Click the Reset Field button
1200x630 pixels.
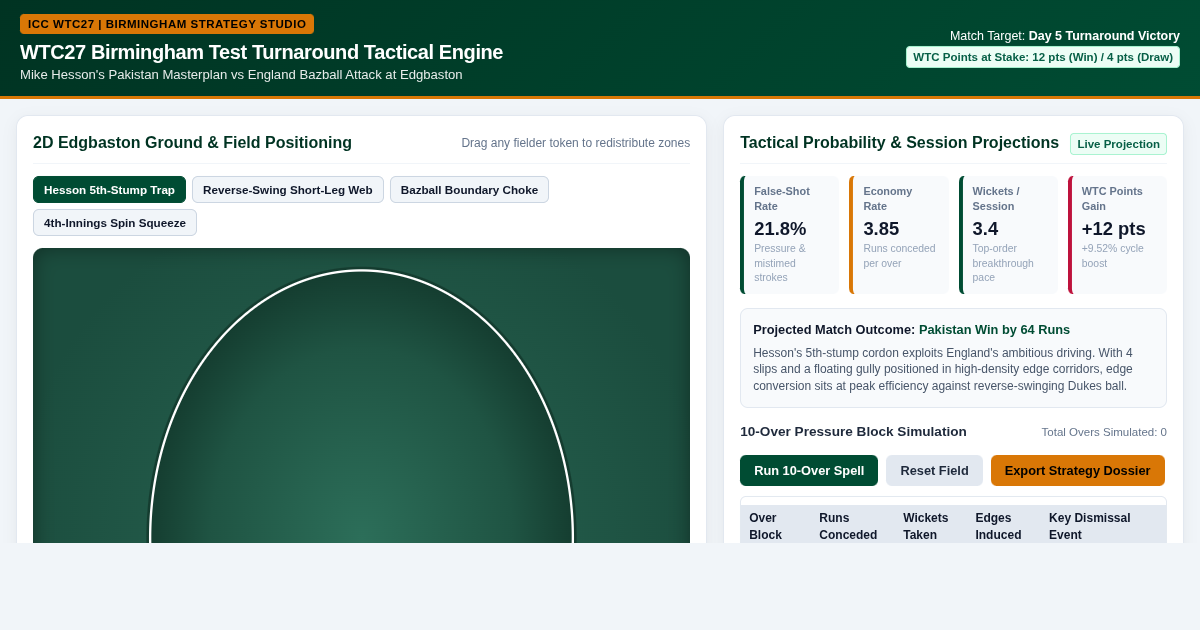[934, 471]
